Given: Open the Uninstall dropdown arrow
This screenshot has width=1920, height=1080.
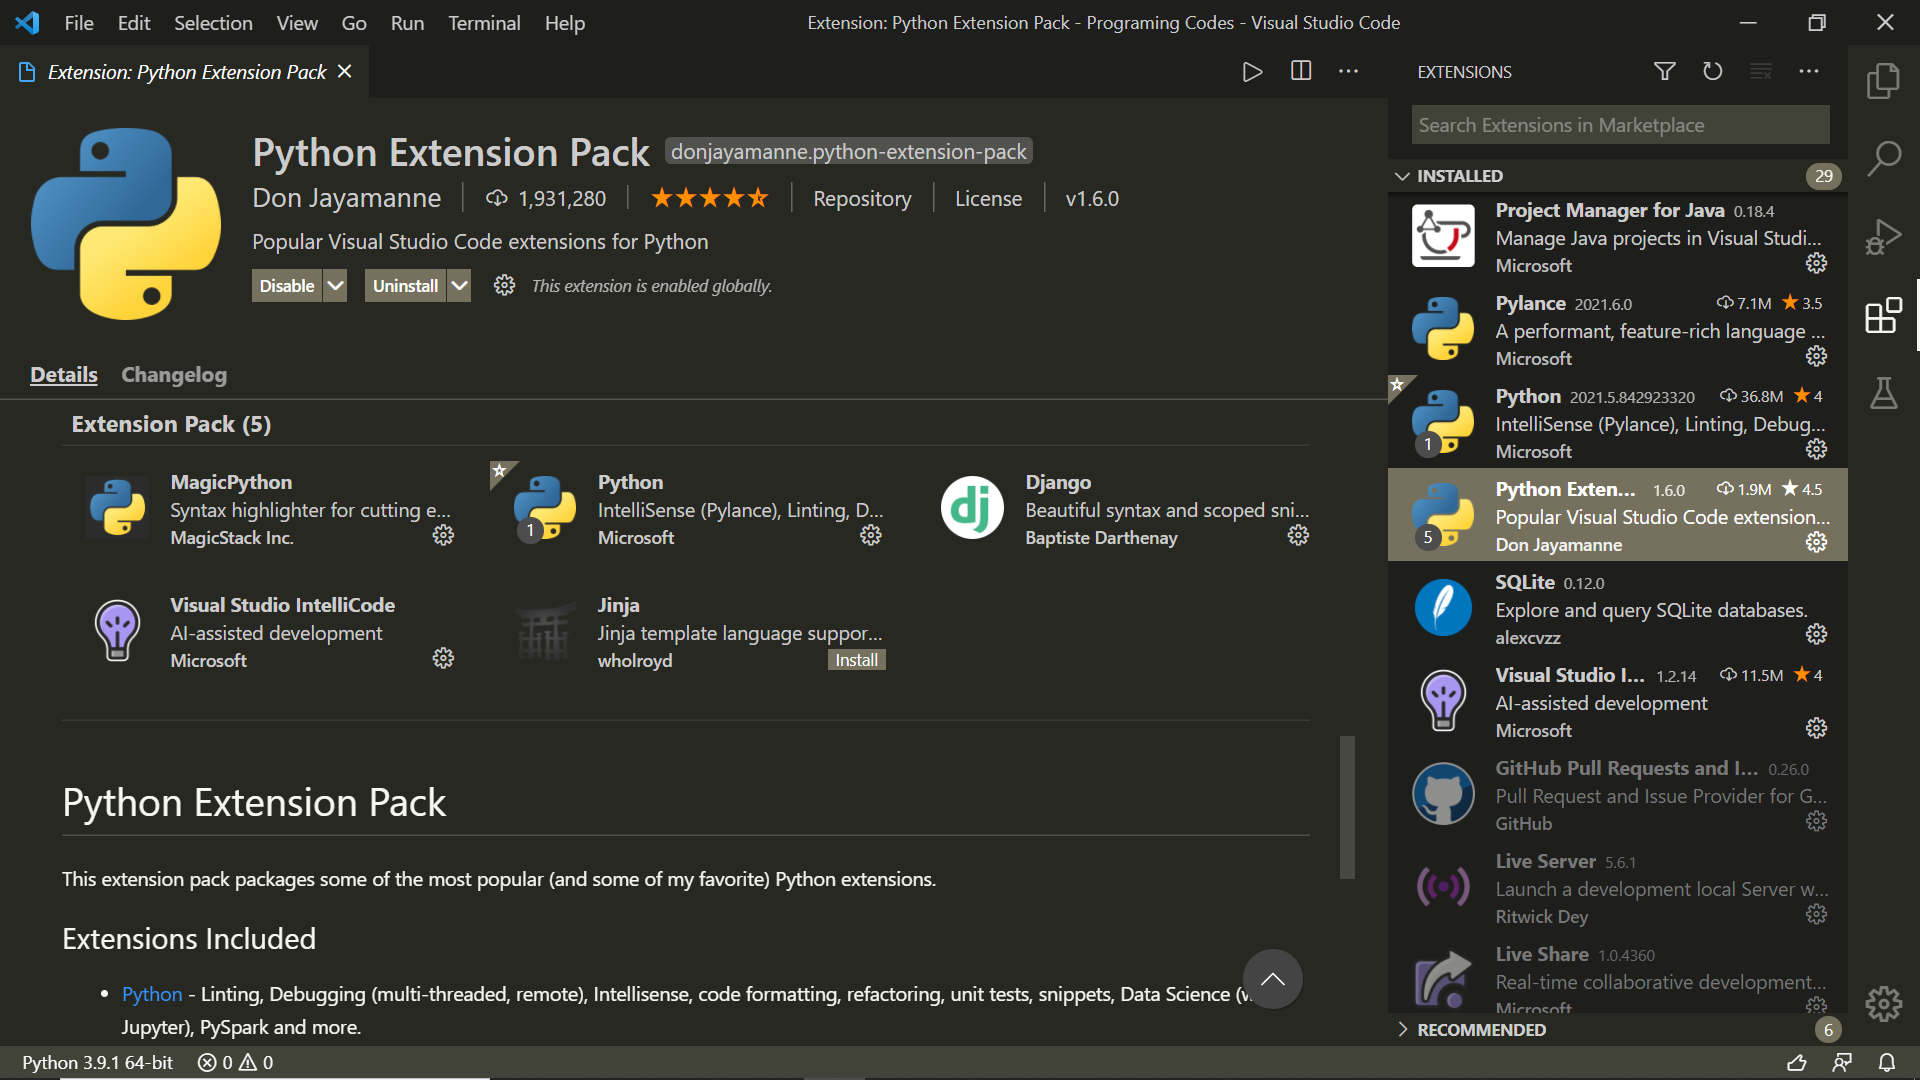Looking at the screenshot, I should pyautogui.click(x=459, y=285).
